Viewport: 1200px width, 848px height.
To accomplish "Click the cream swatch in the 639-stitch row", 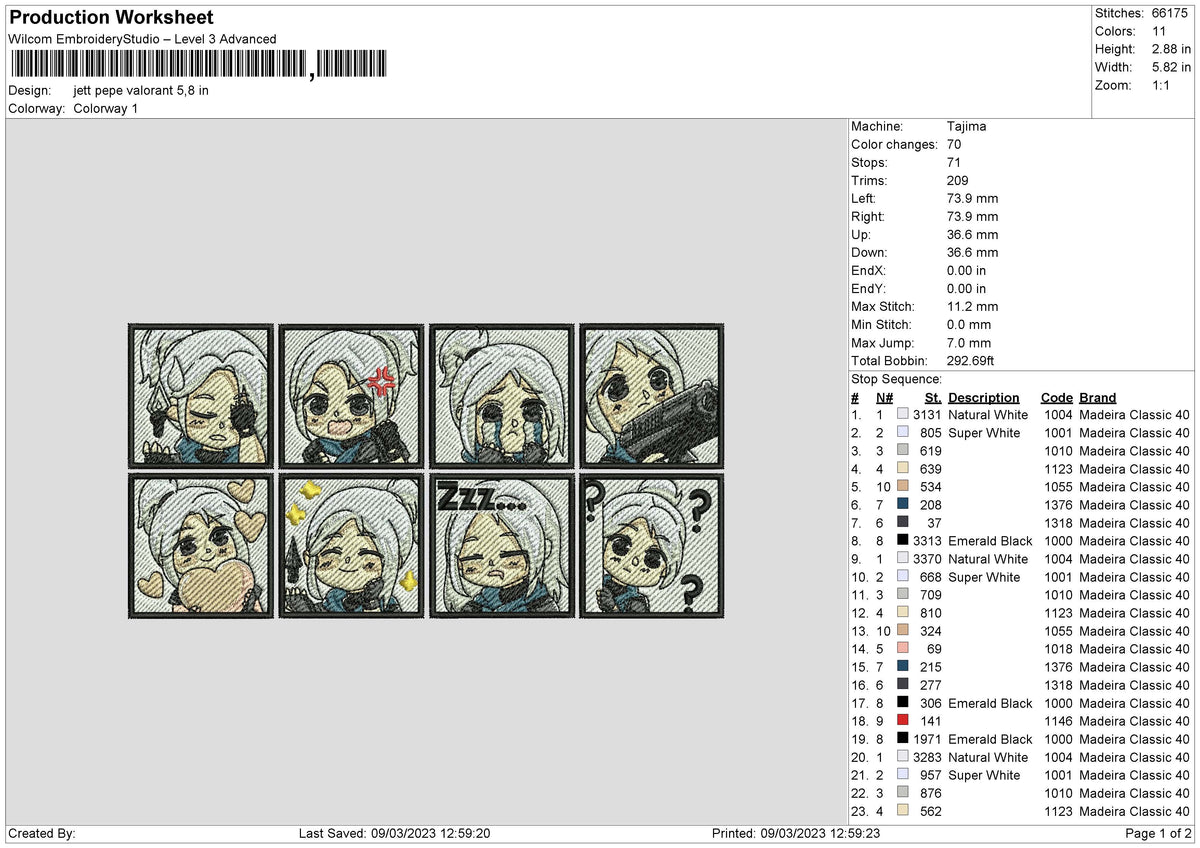I will click(903, 469).
